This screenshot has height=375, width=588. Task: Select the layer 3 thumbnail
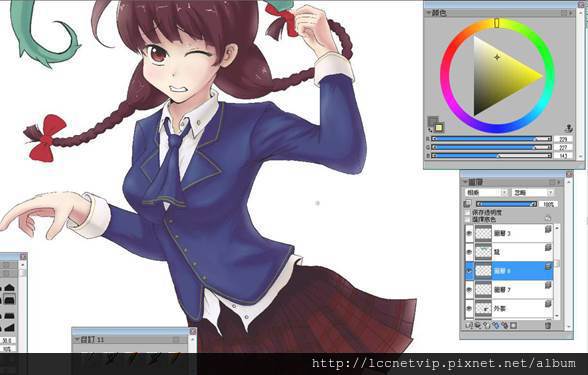(x=483, y=233)
